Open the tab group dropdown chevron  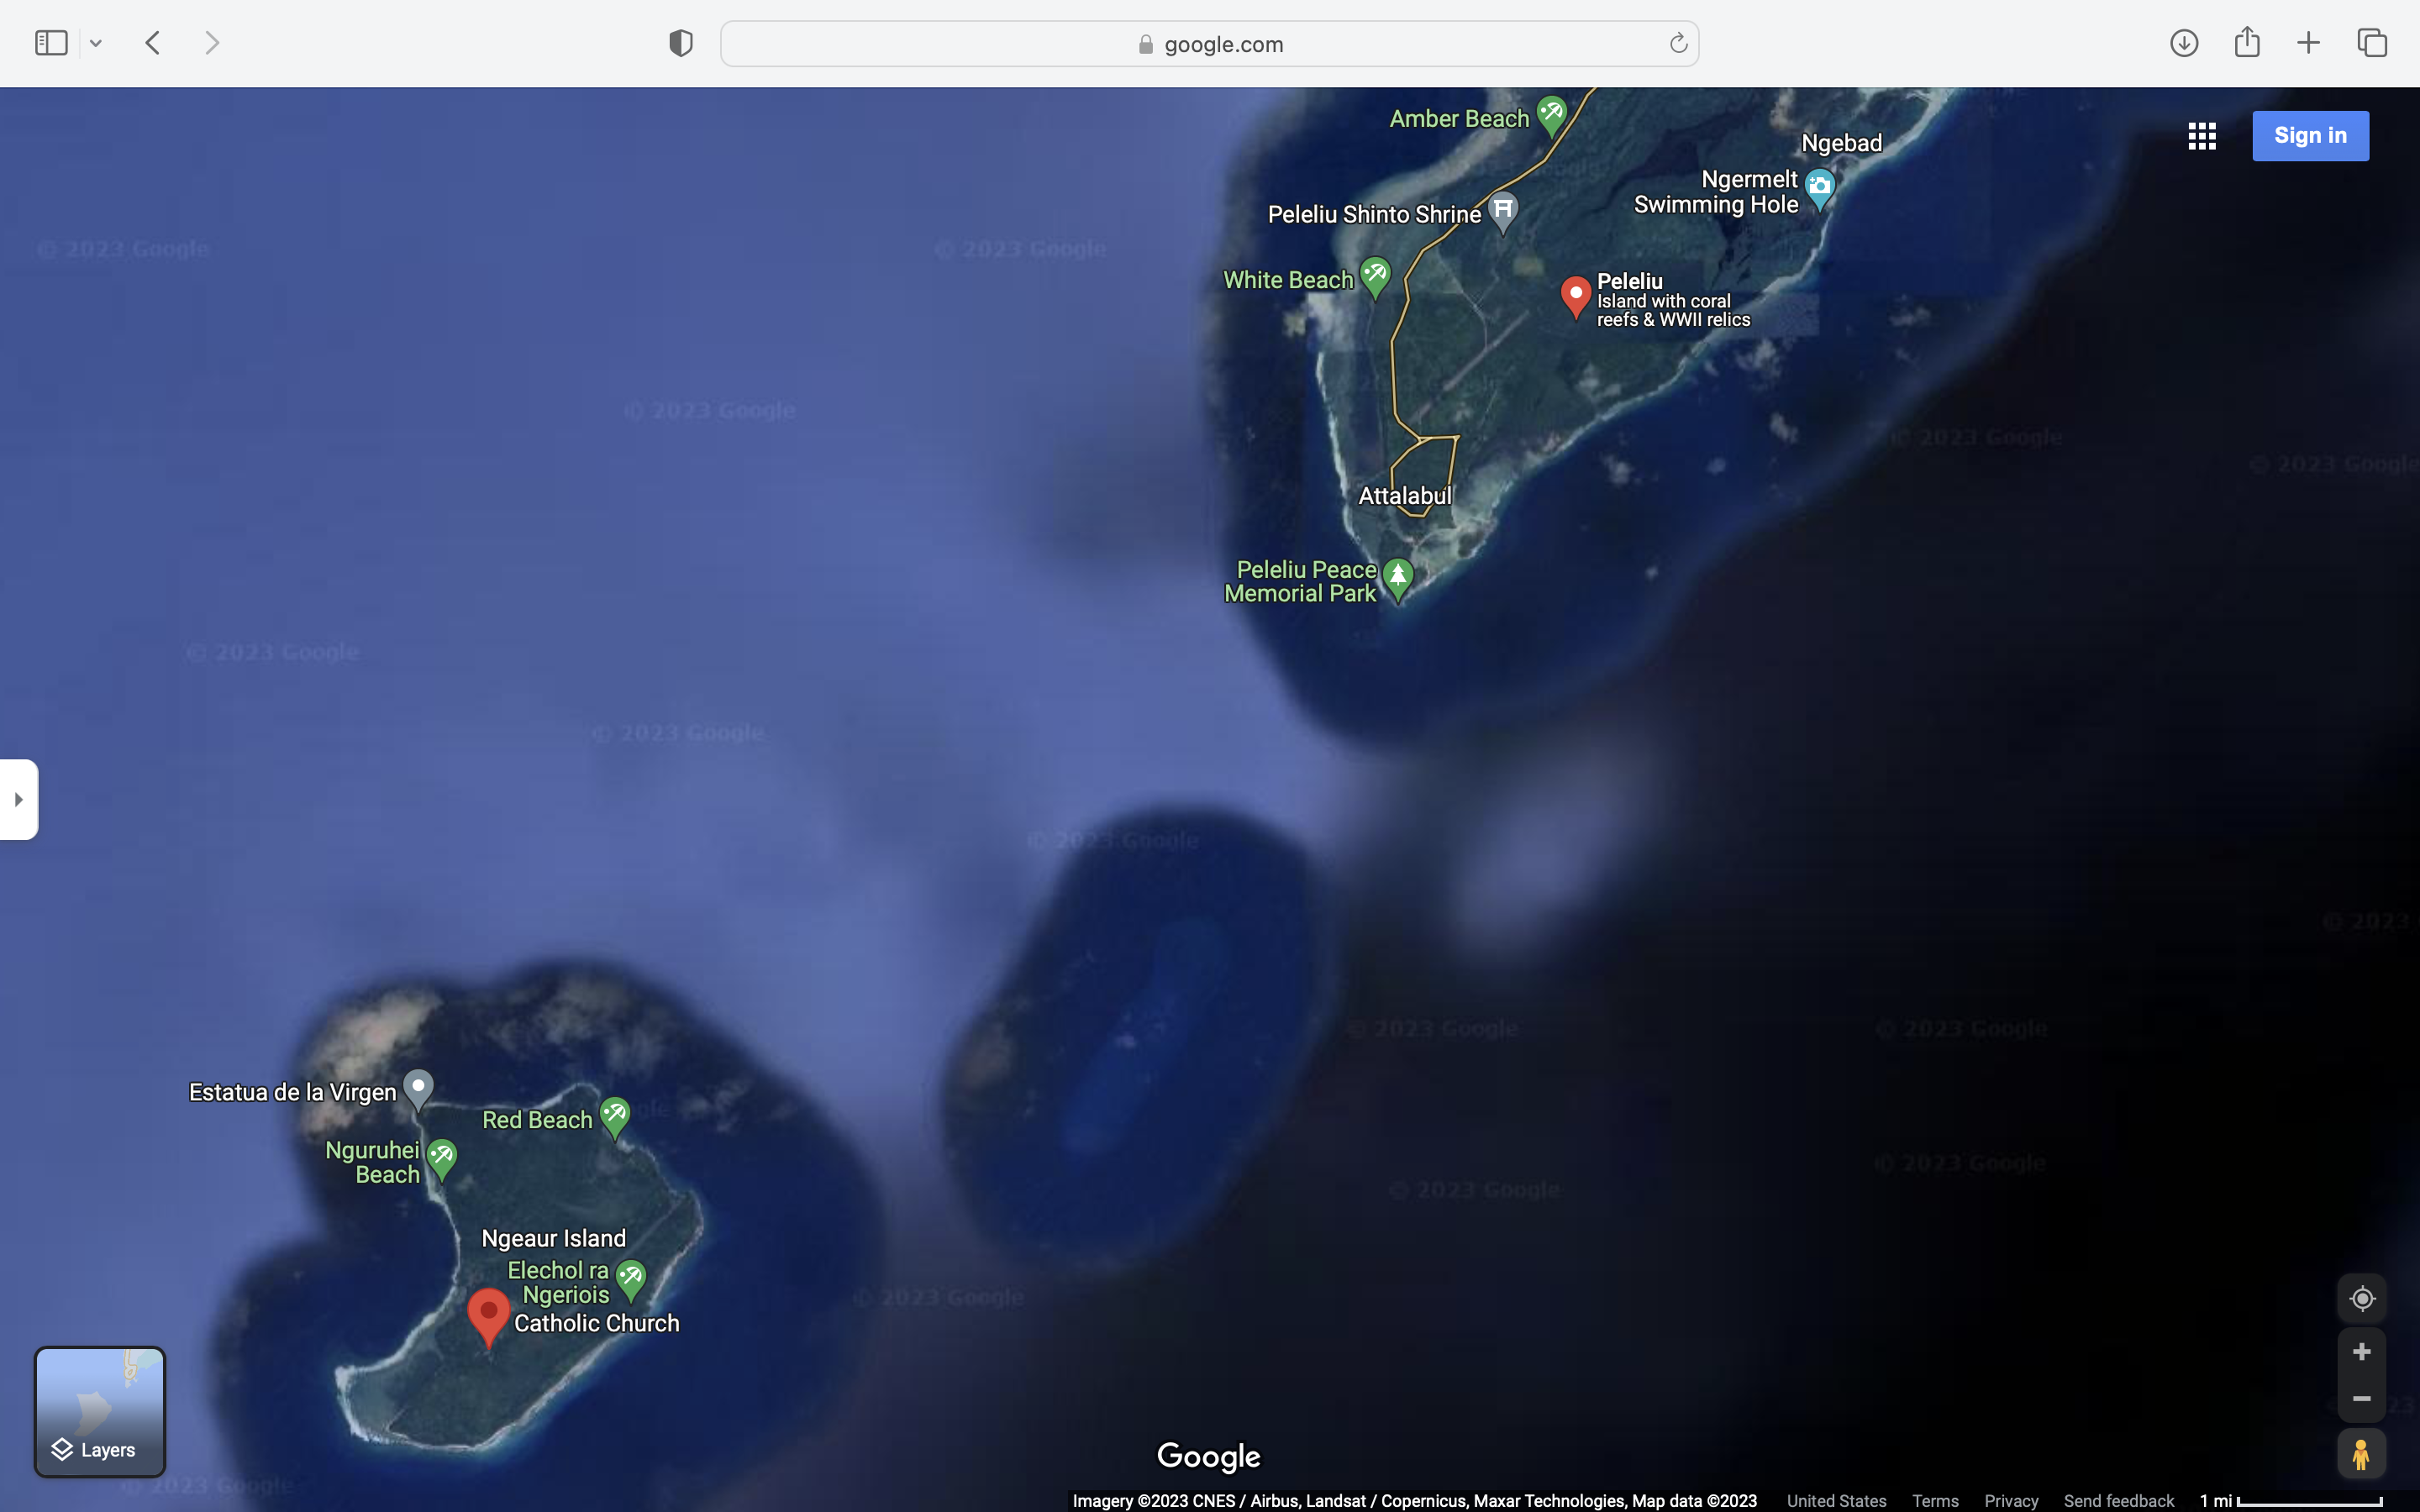[x=96, y=43]
